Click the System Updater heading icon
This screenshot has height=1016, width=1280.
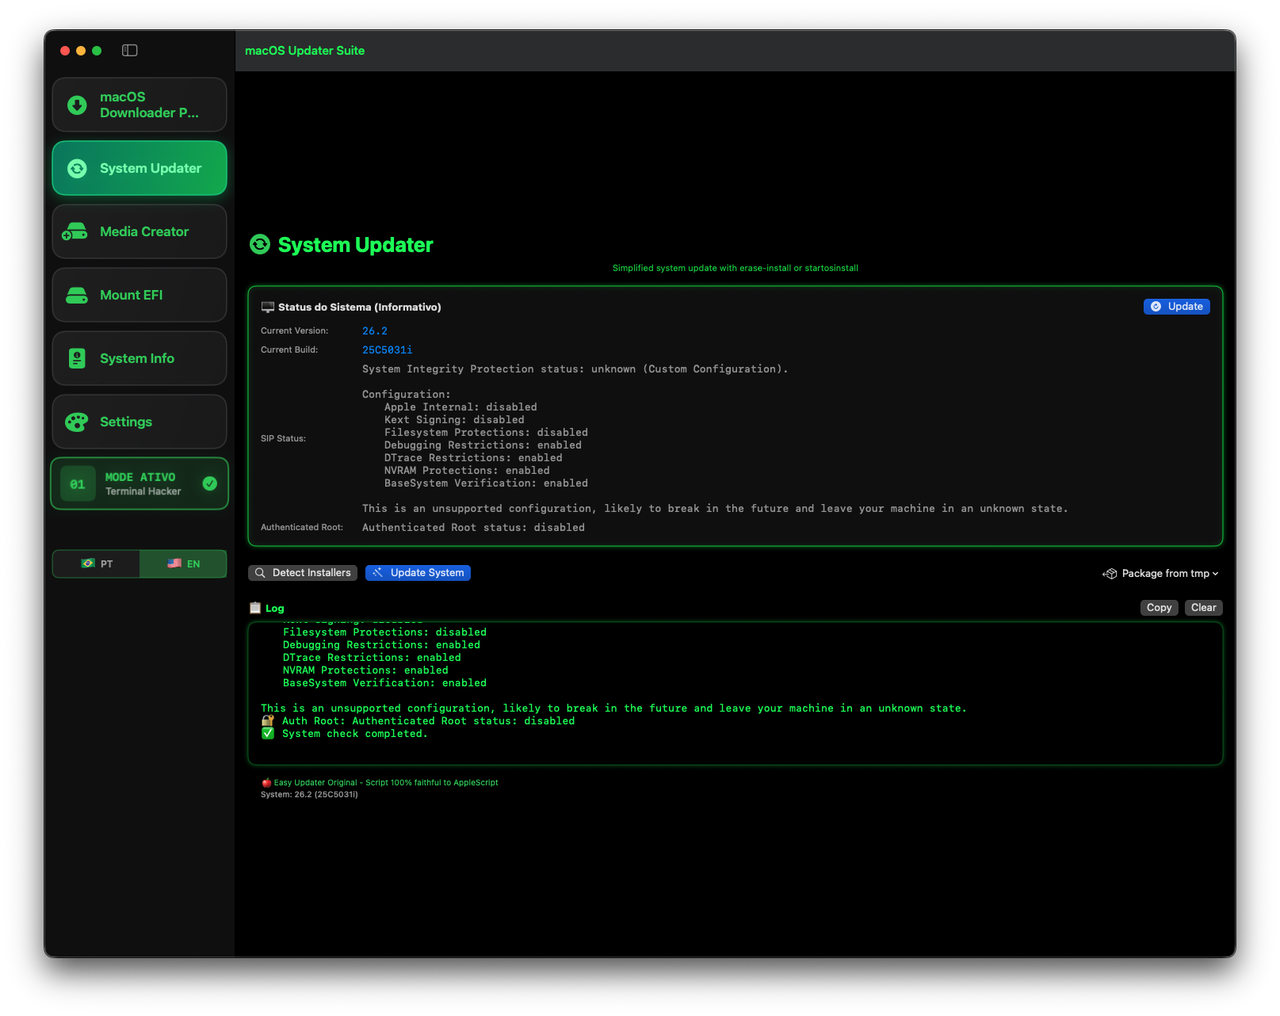260,244
